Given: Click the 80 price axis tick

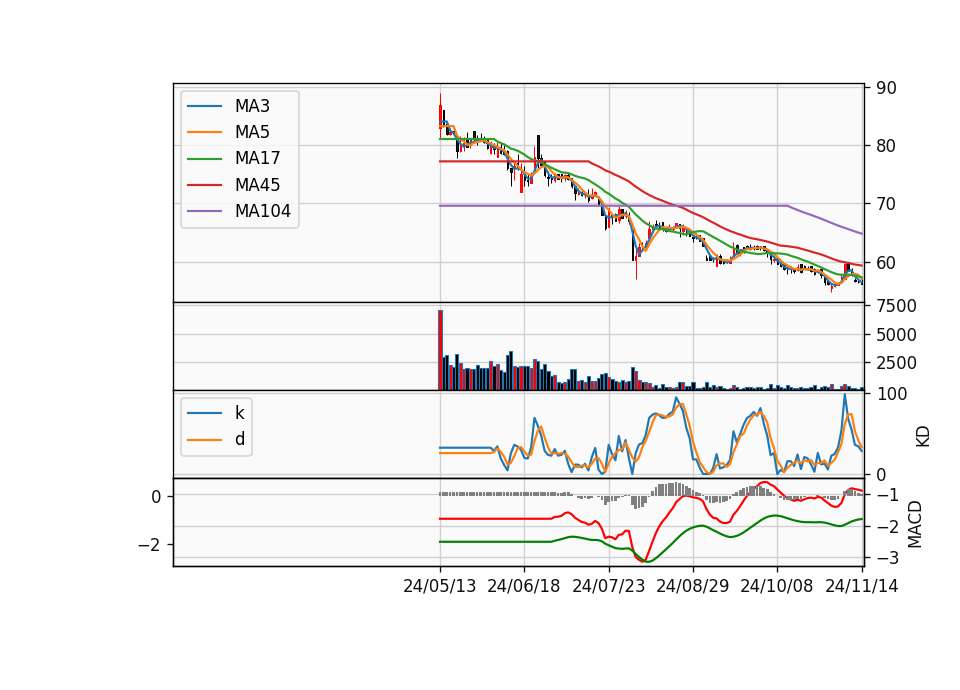Looking at the screenshot, I should click(886, 146).
